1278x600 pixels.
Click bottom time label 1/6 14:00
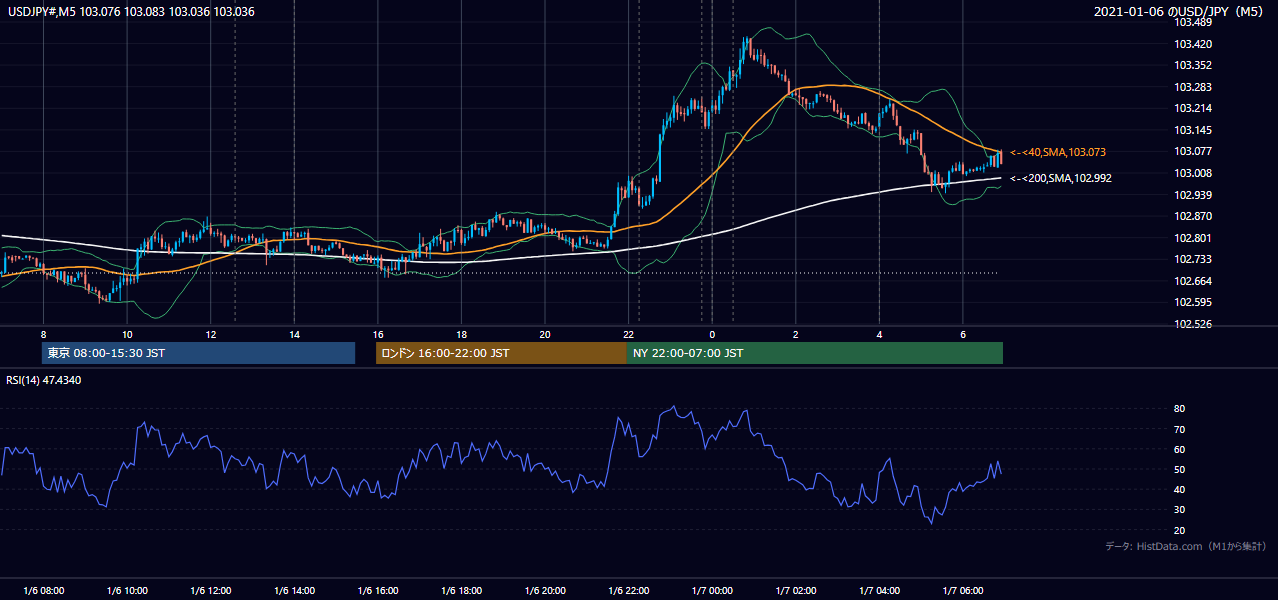[294, 591]
